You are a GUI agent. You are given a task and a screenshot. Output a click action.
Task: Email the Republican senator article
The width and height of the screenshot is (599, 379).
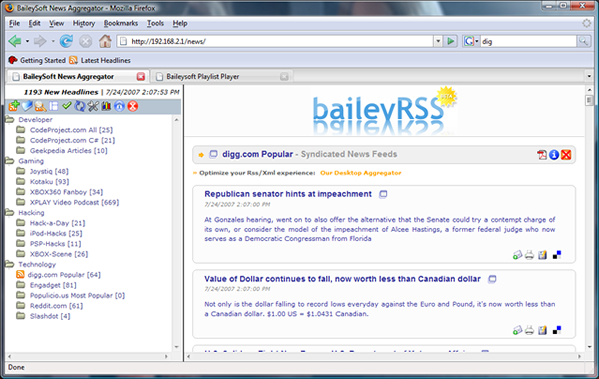click(x=517, y=255)
